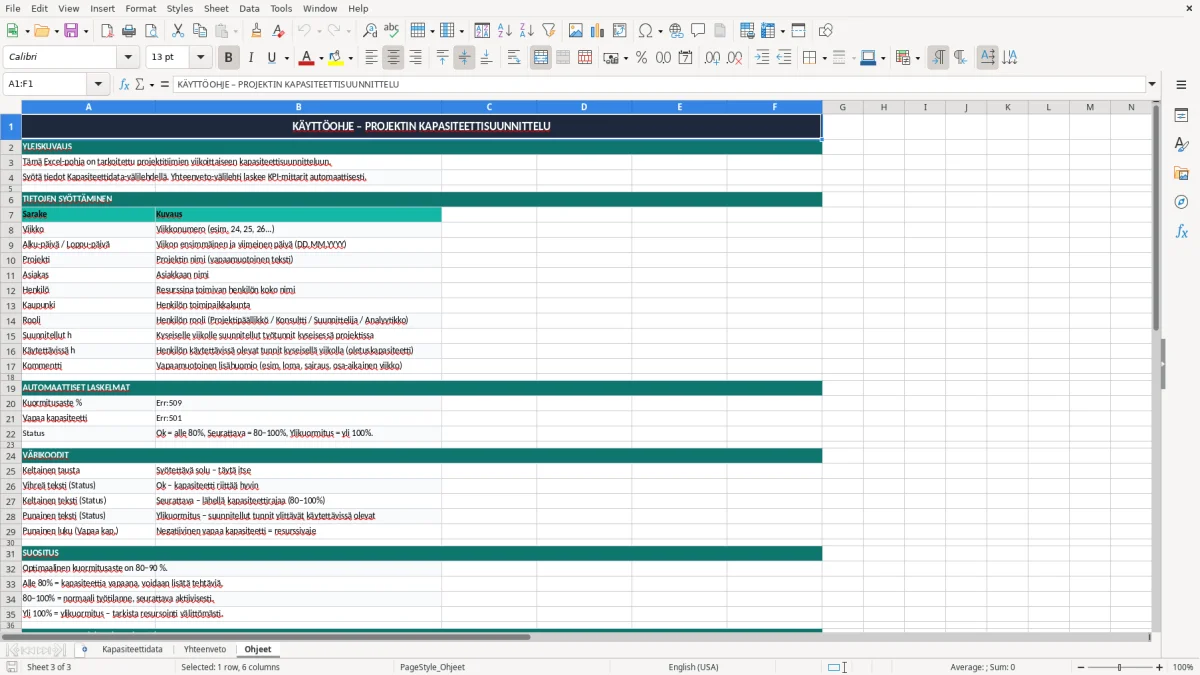Open the sidebar Gallery icon
This screenshot has height=675, width=1200.
[x=1181, y=173]
